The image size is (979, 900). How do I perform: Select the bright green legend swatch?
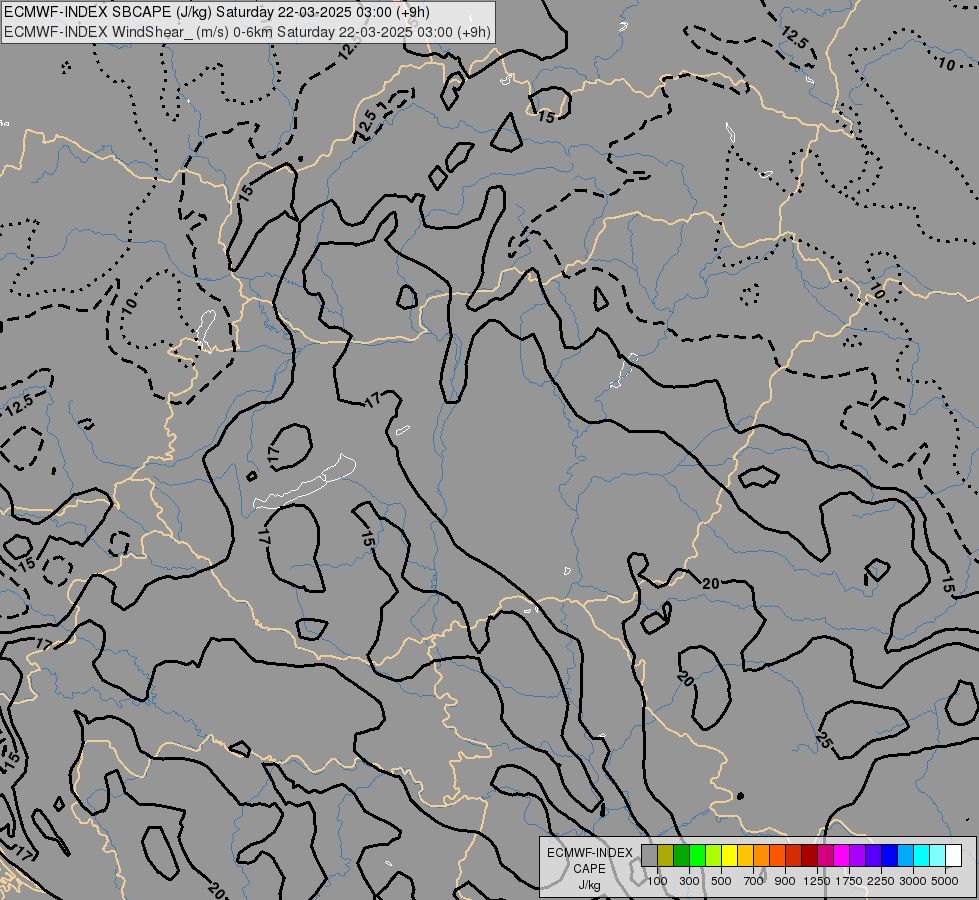(697, 855)
